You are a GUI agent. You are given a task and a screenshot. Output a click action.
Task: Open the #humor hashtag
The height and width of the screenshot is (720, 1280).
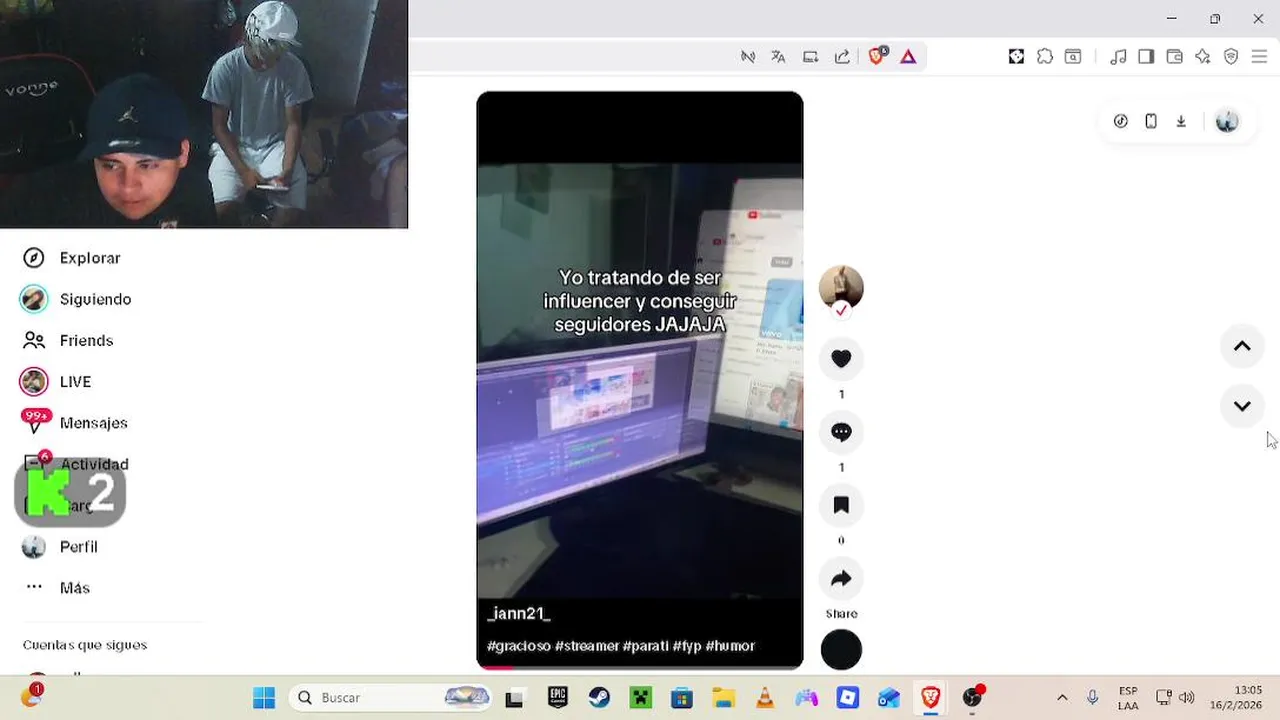pos(730,646)
